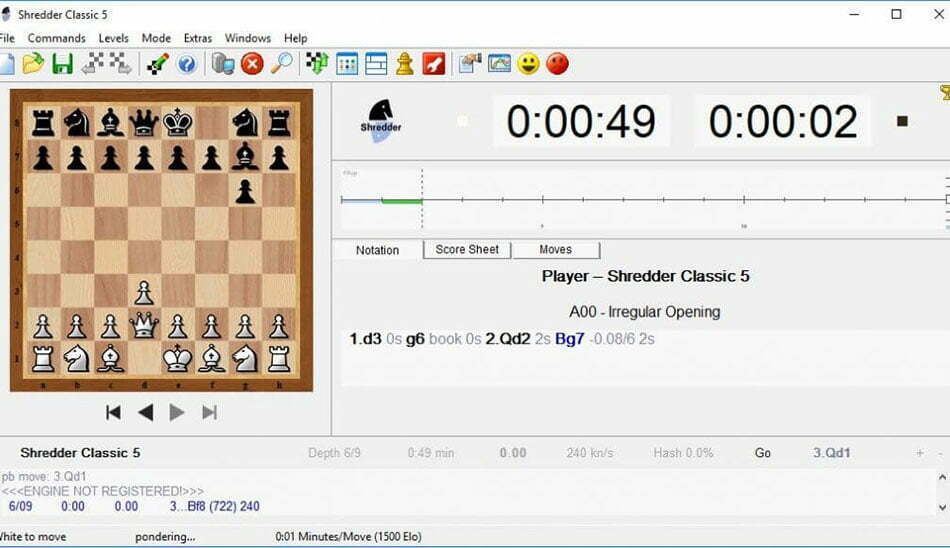Click the red wrench options icon
Viewport: 950px width, 548px height.
coord(434,64)
